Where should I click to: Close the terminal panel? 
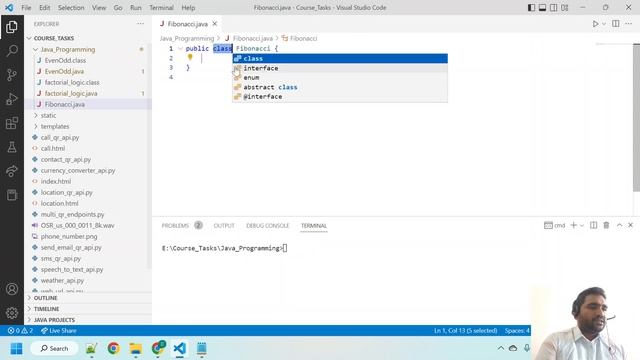click(630, 225)
